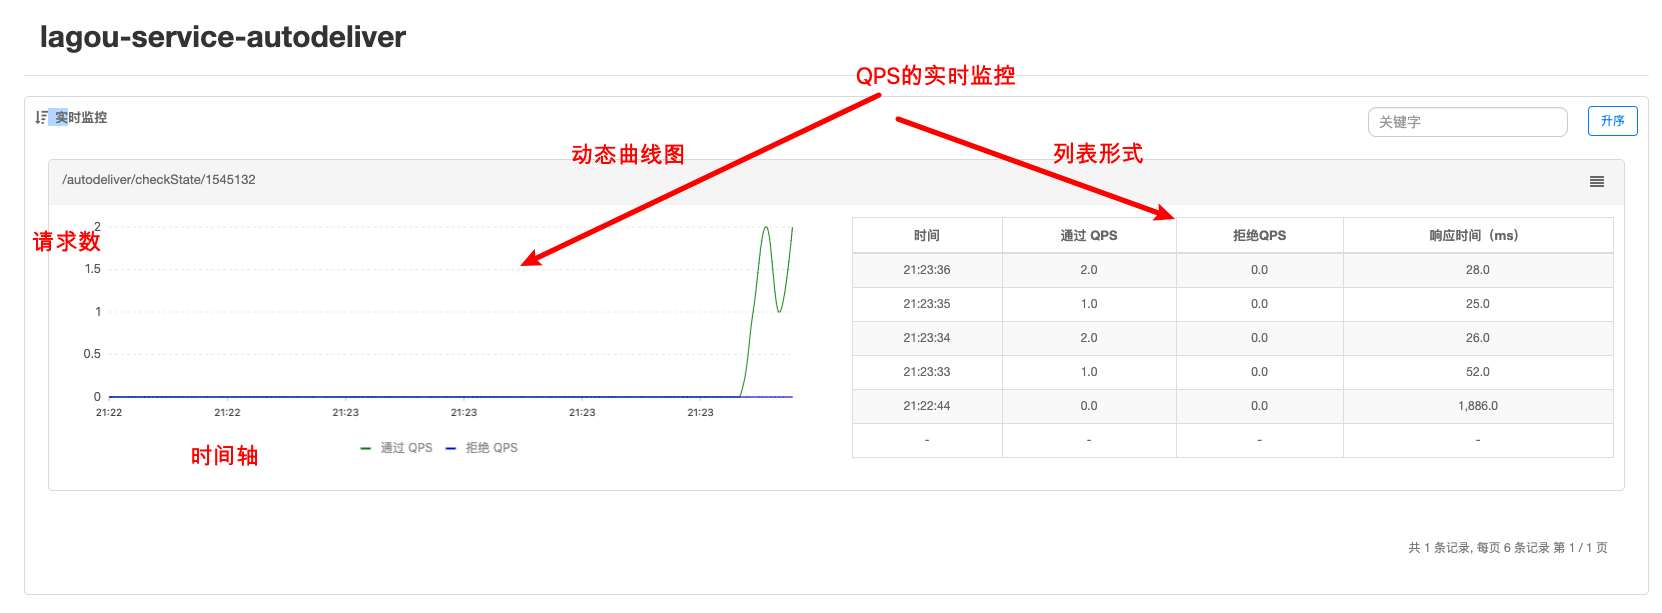Image resolution: width=1662 pixels, height=613 pixels.
Task: Click the 升序 sort button
Action: point(1612,121)
